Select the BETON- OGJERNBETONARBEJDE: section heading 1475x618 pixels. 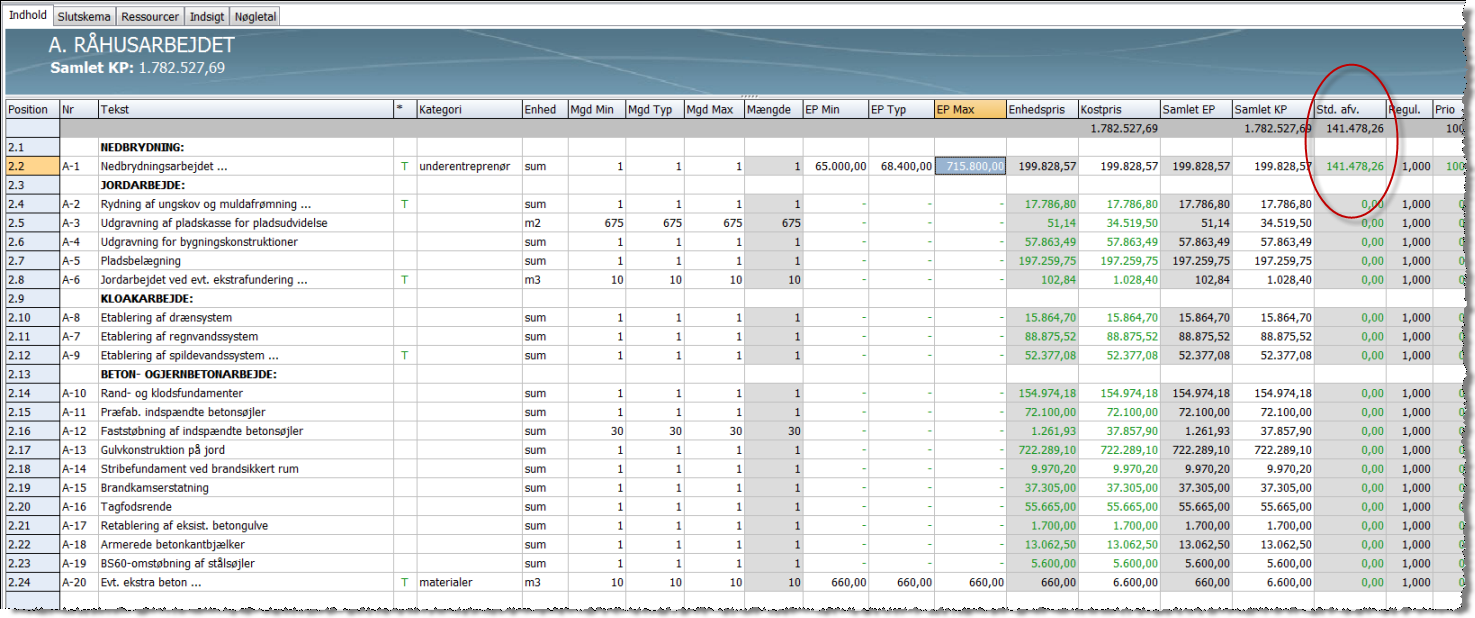[x=188, y=374]
